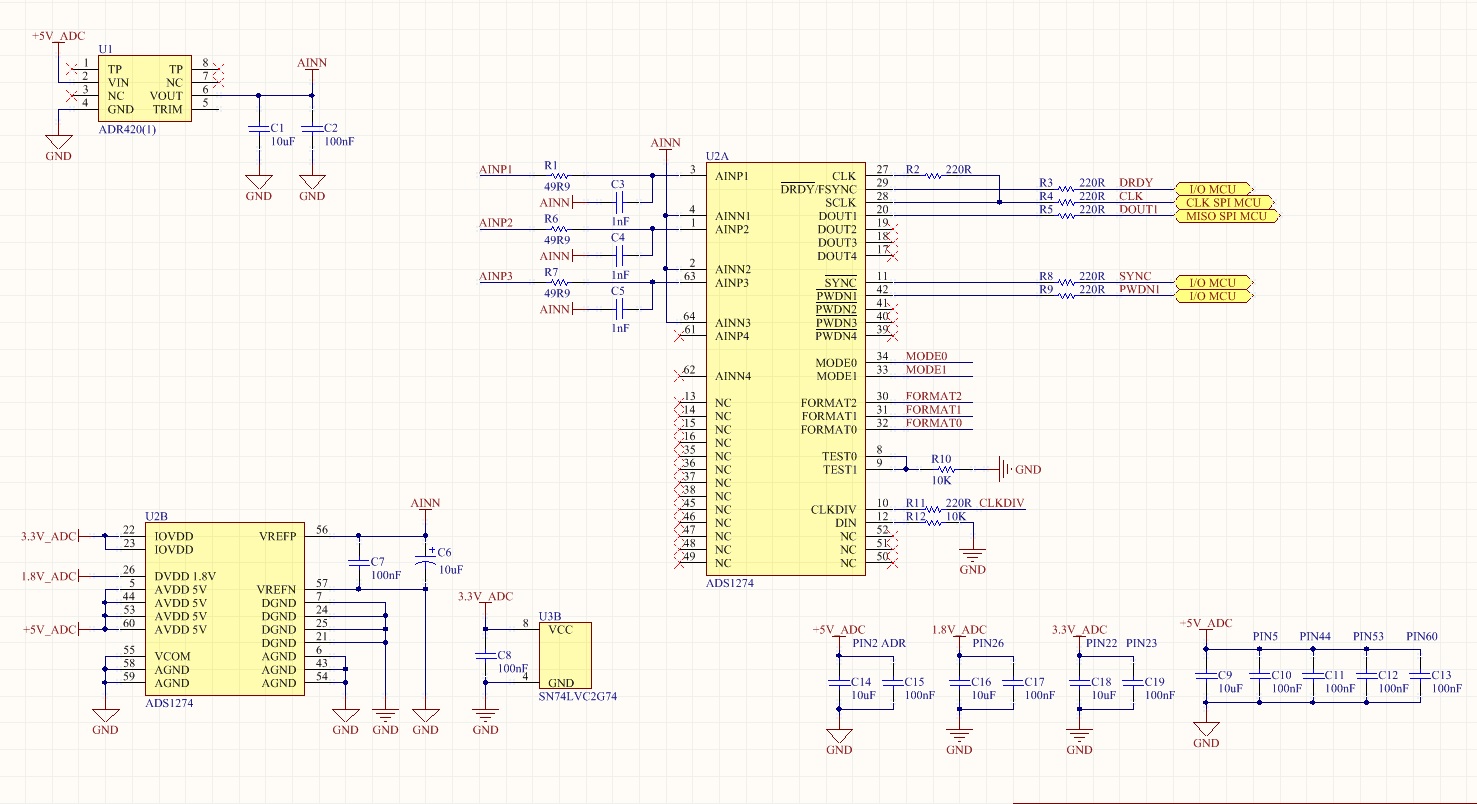The height and width of the screenshot is (804, 1477).
Task: Click the DVDD 1.8V pin name
Action: pos(185,577)
